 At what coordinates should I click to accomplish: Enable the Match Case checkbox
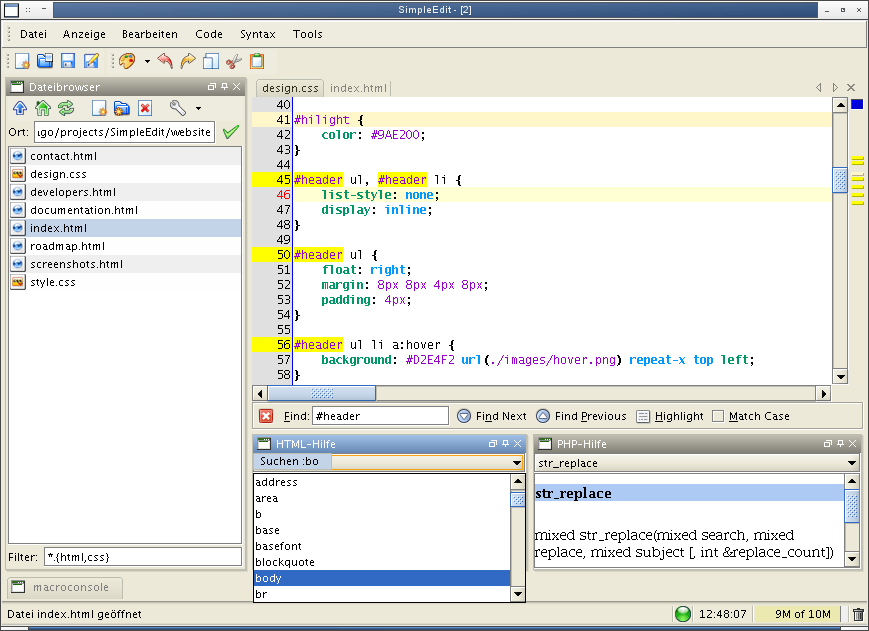(x=718, y=416)
